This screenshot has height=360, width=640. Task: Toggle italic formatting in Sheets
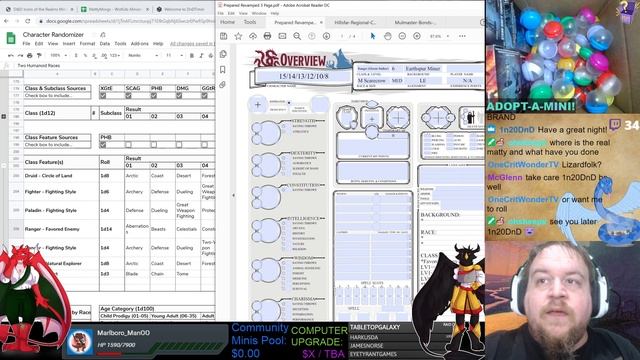pyautogui.click(x=201, y=56)
